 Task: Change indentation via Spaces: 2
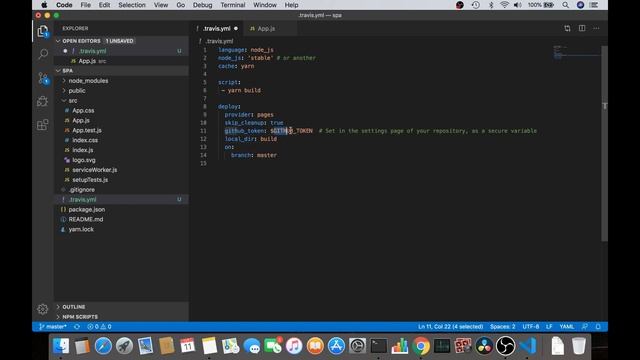[502, 327]
